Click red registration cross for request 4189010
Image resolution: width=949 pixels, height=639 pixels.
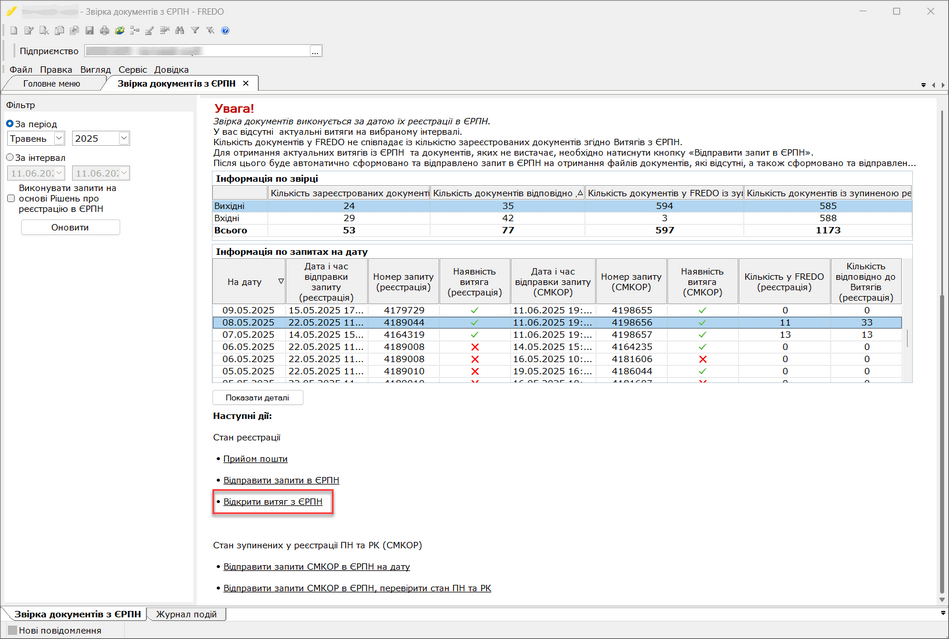pyautogui.click(x=474, y=371)
